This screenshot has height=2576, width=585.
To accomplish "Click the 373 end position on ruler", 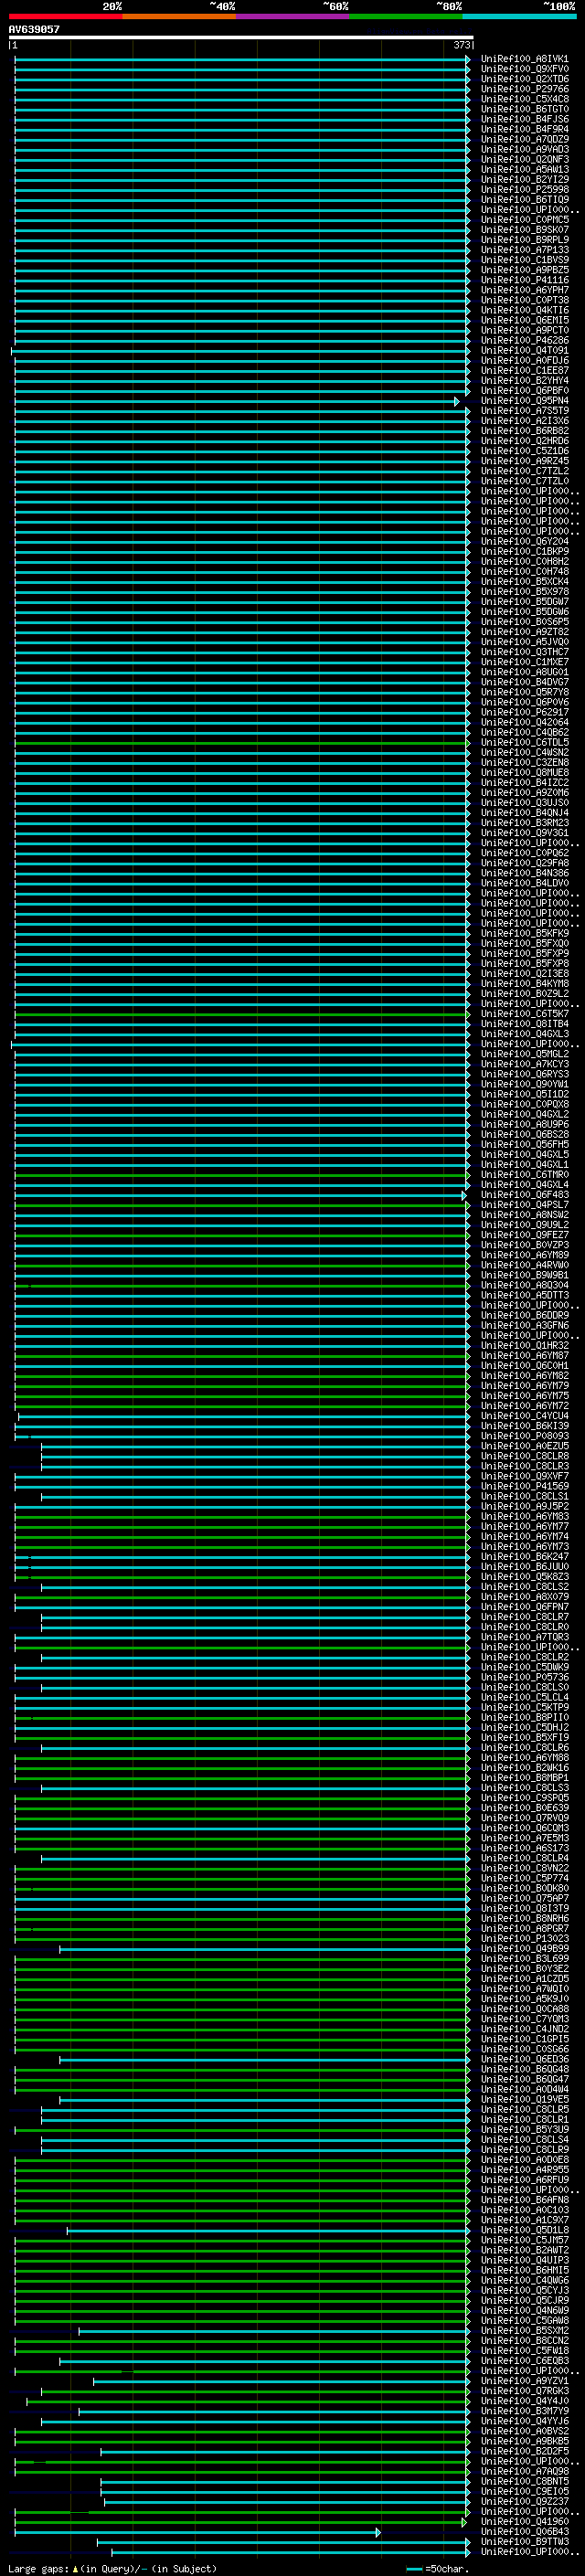I will (x=461, y=45).
